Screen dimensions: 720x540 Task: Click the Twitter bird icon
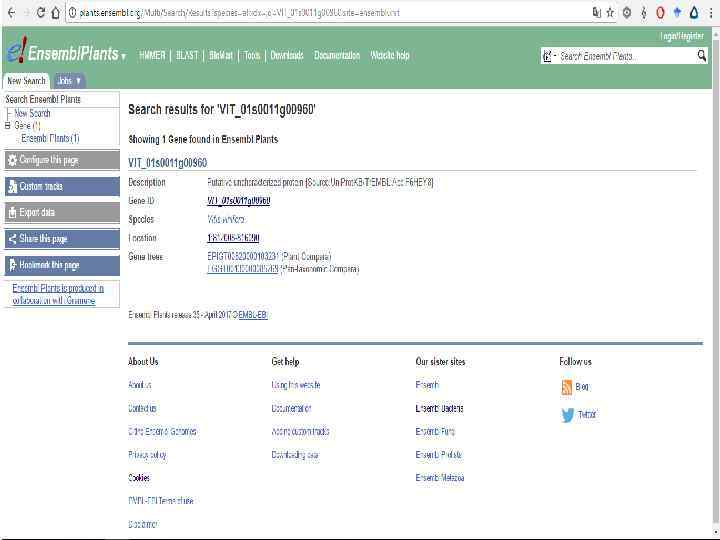[x=568, y=415]
